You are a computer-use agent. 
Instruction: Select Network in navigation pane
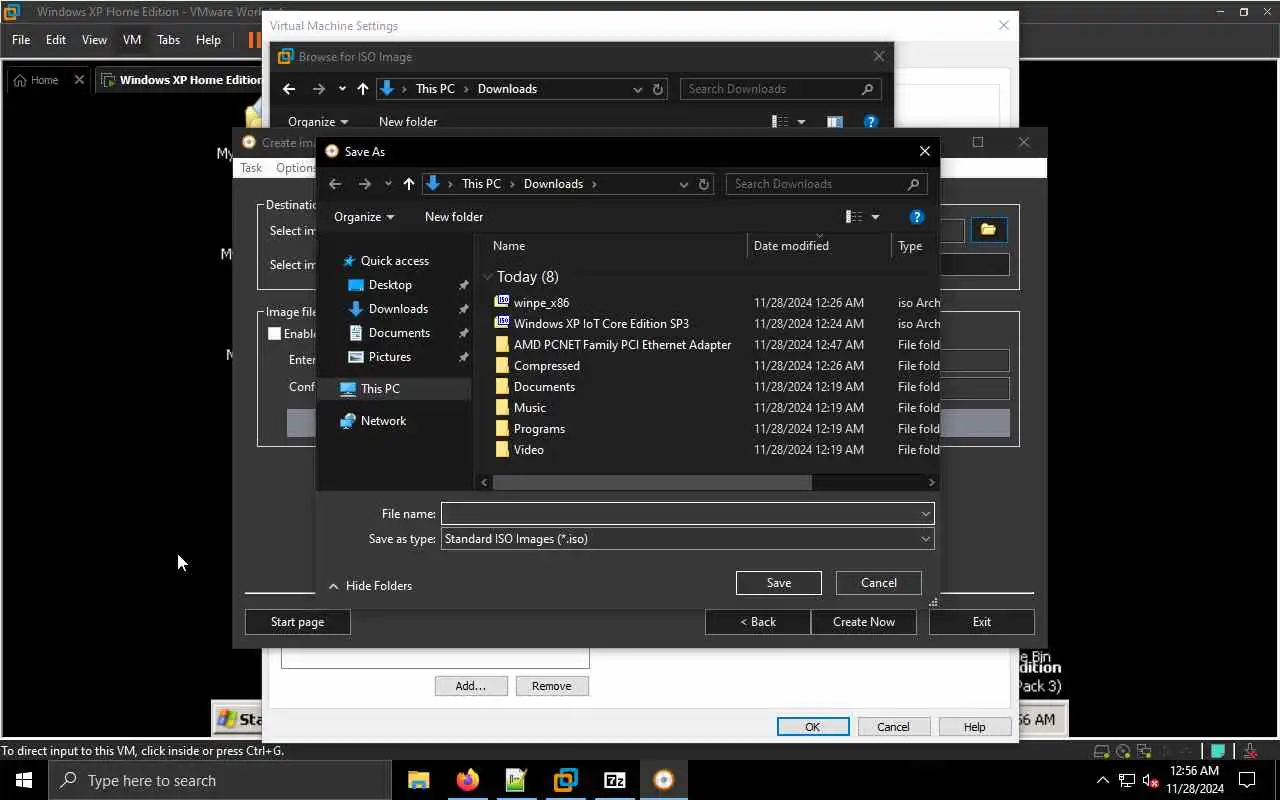click(x=383, y=421)
